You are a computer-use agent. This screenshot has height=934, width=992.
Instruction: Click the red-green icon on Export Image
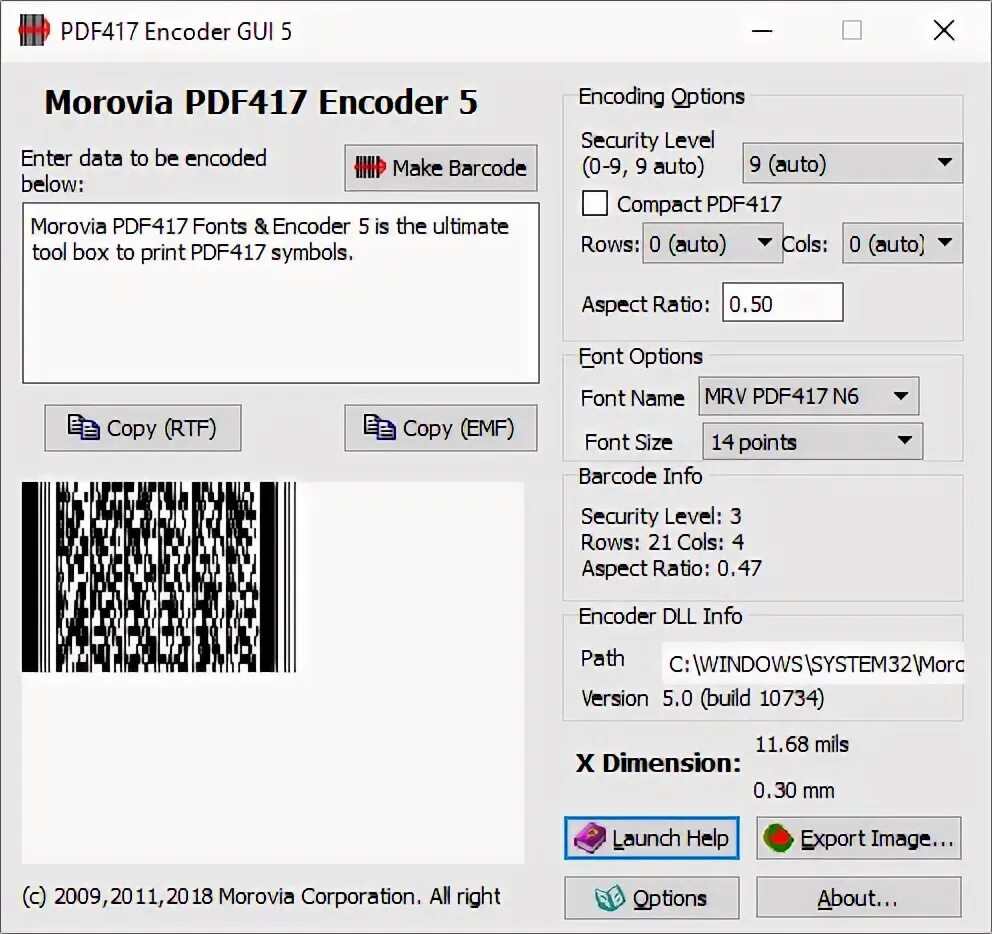pyautogui.click(x=778, y=838)
